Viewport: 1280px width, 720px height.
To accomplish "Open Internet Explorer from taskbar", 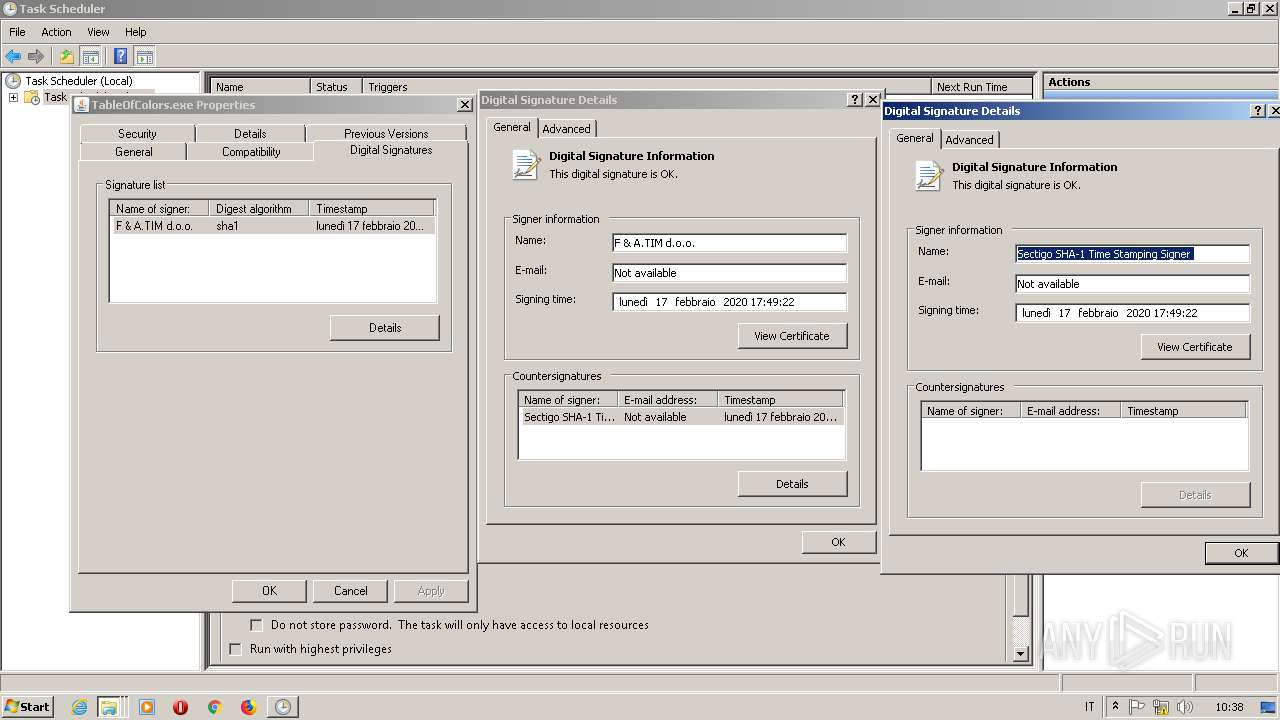I will click(80, 707).
